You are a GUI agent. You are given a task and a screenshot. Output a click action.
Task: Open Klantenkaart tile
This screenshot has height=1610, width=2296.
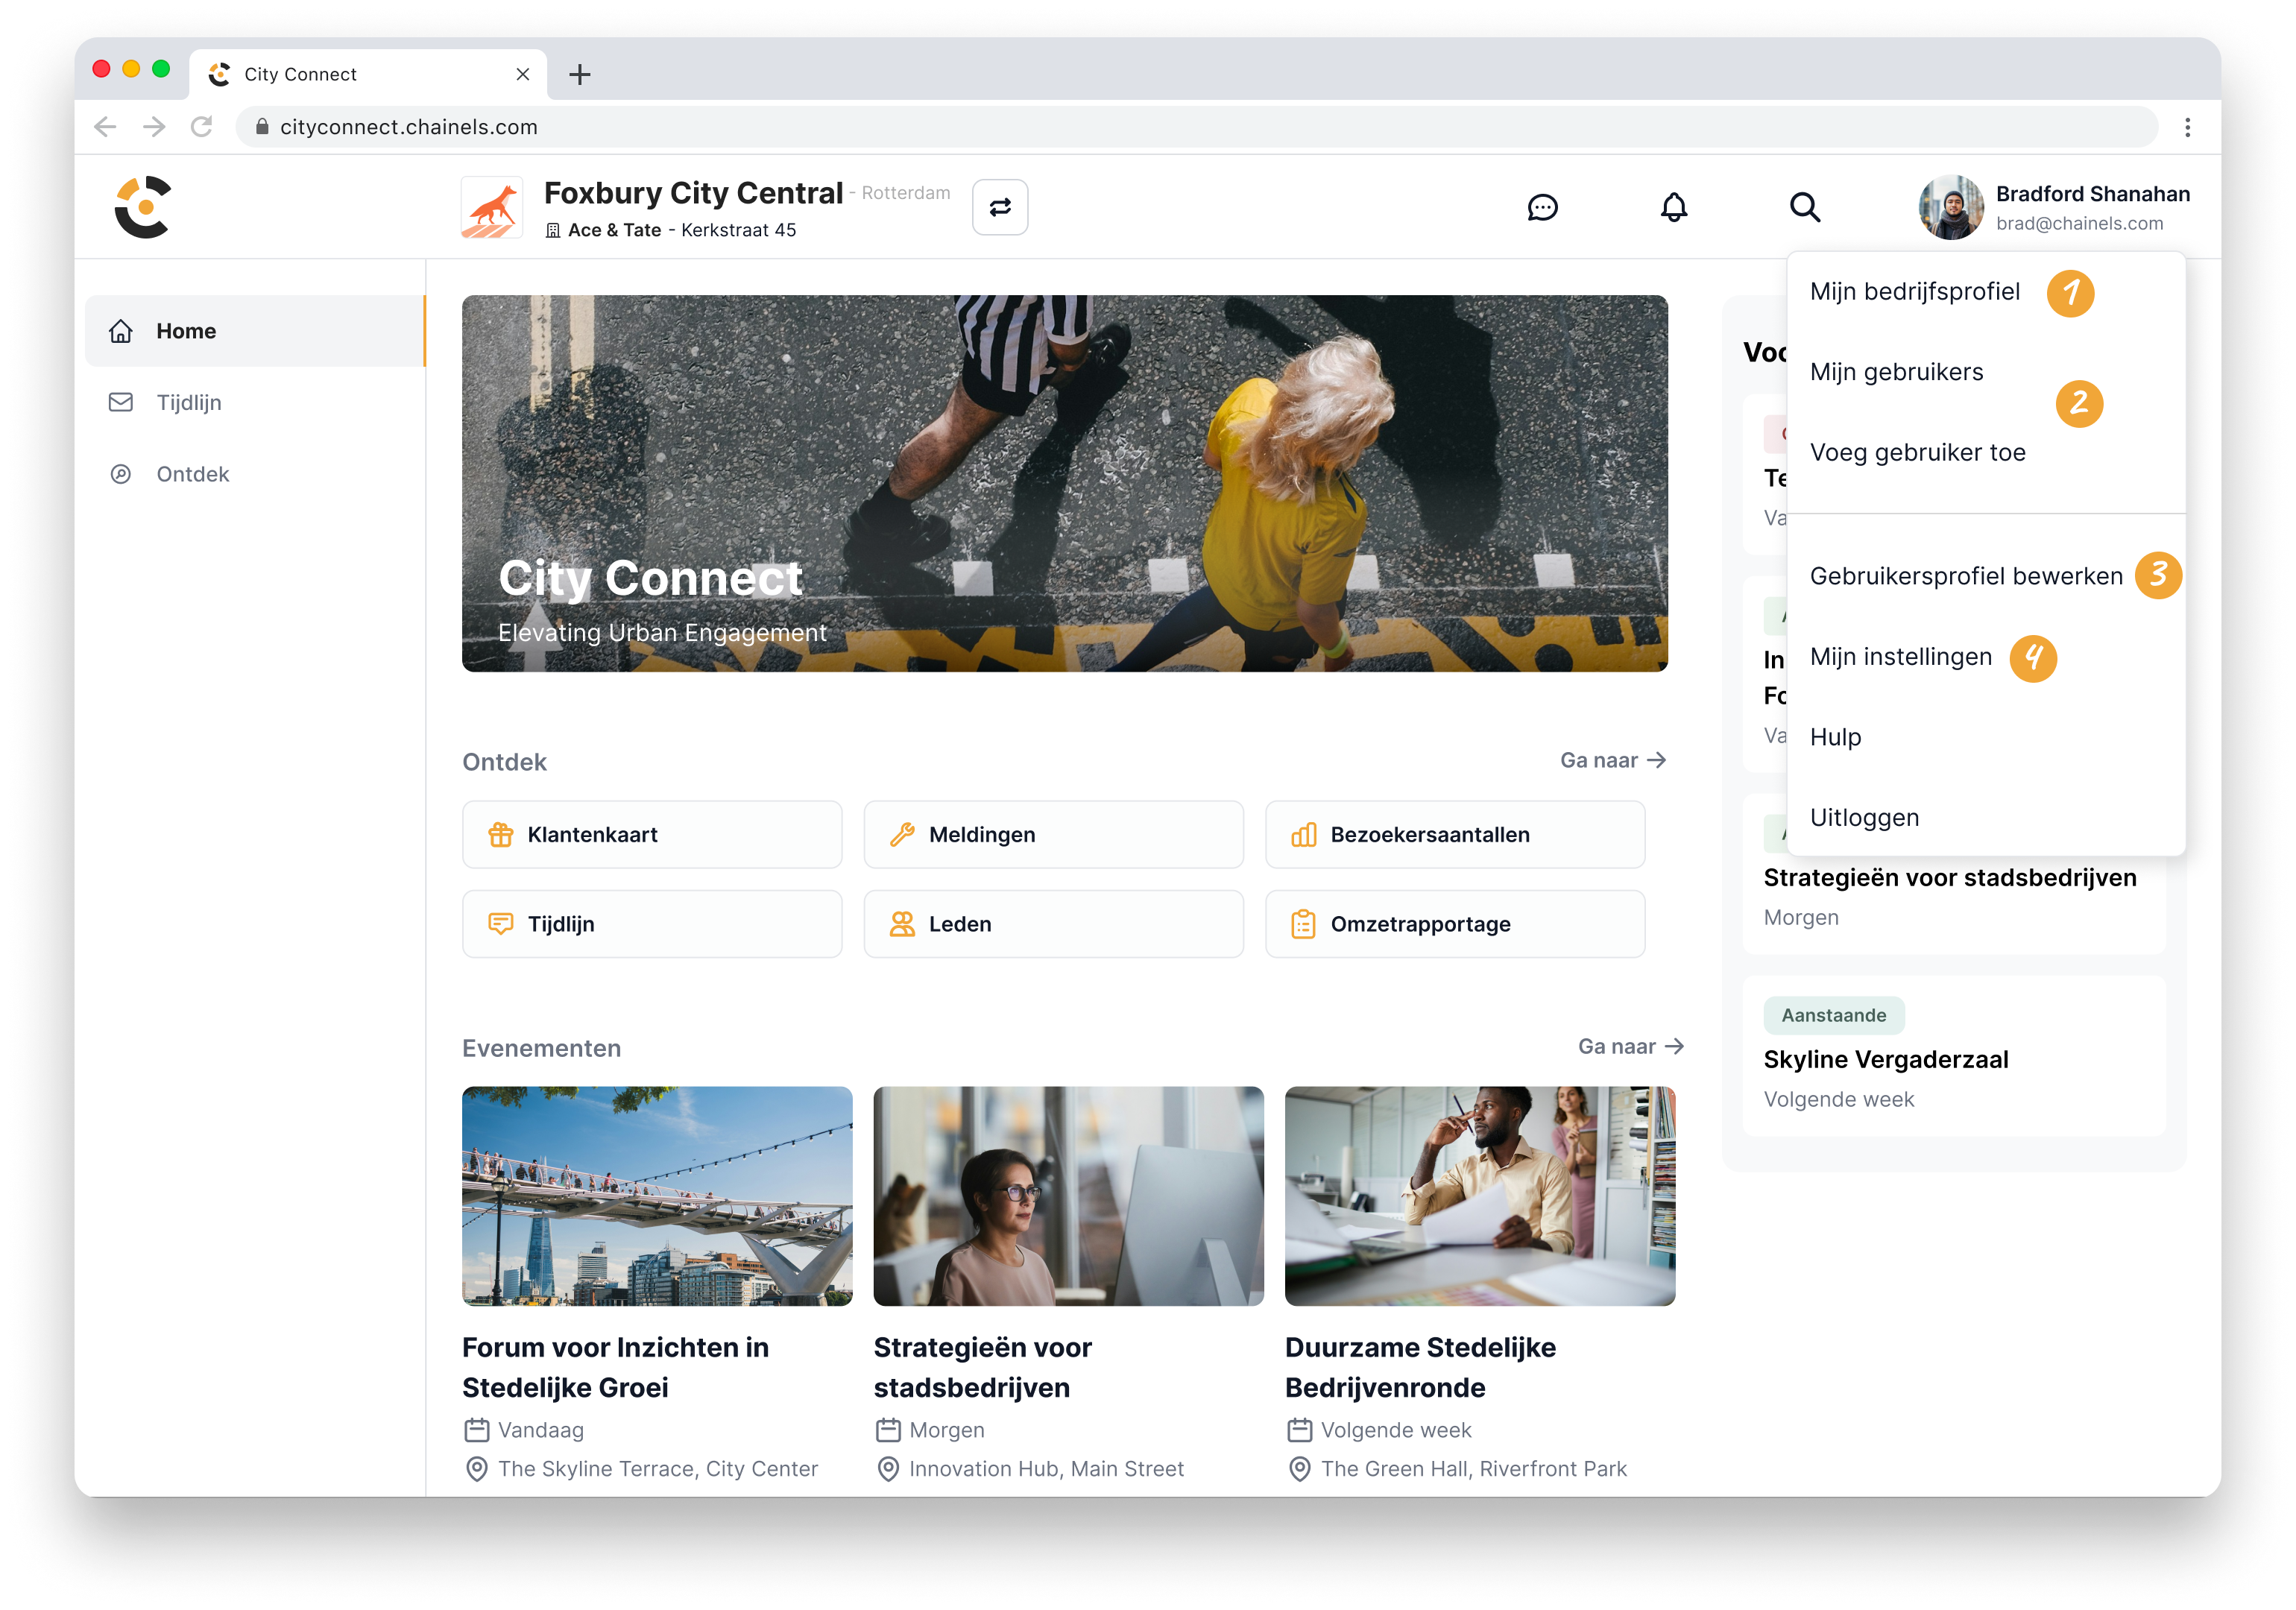click(652, 834)
